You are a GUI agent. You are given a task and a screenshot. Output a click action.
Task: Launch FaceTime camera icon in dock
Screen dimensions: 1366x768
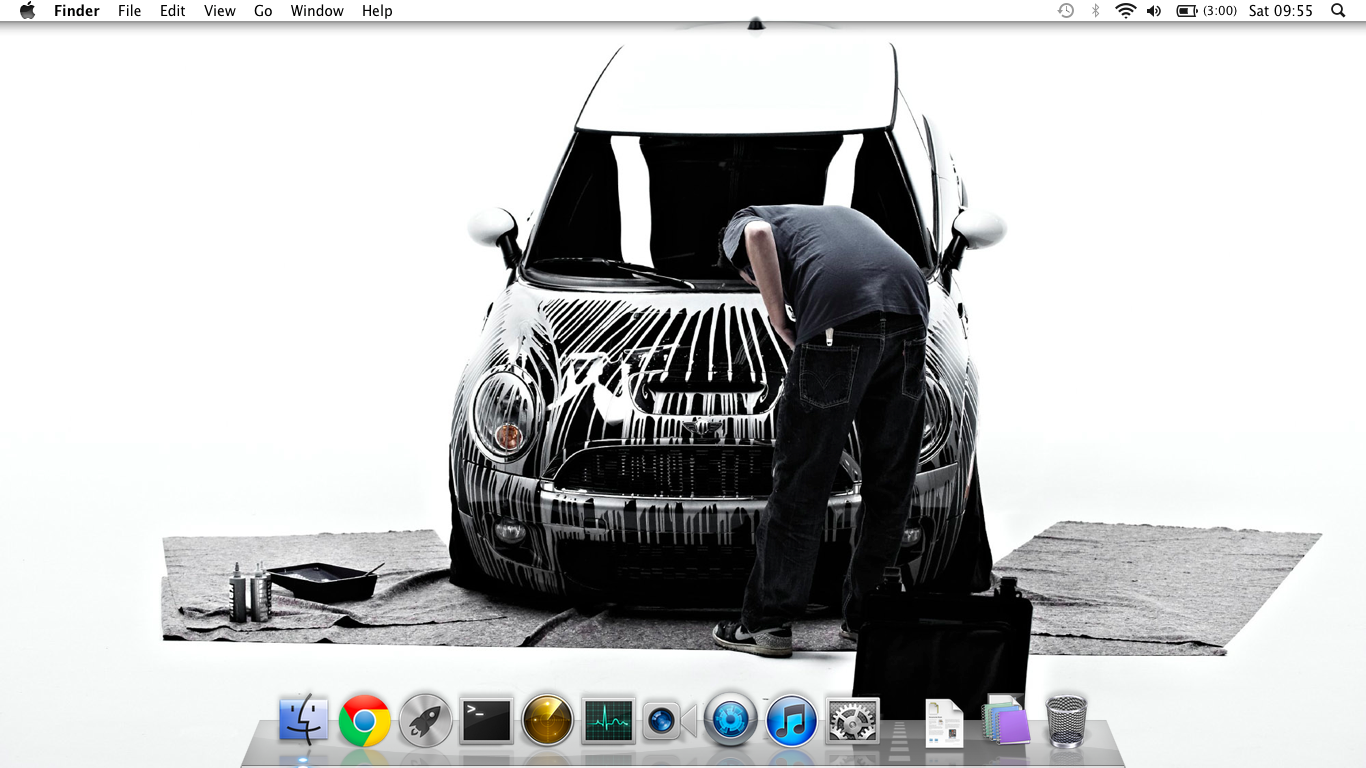669,721
